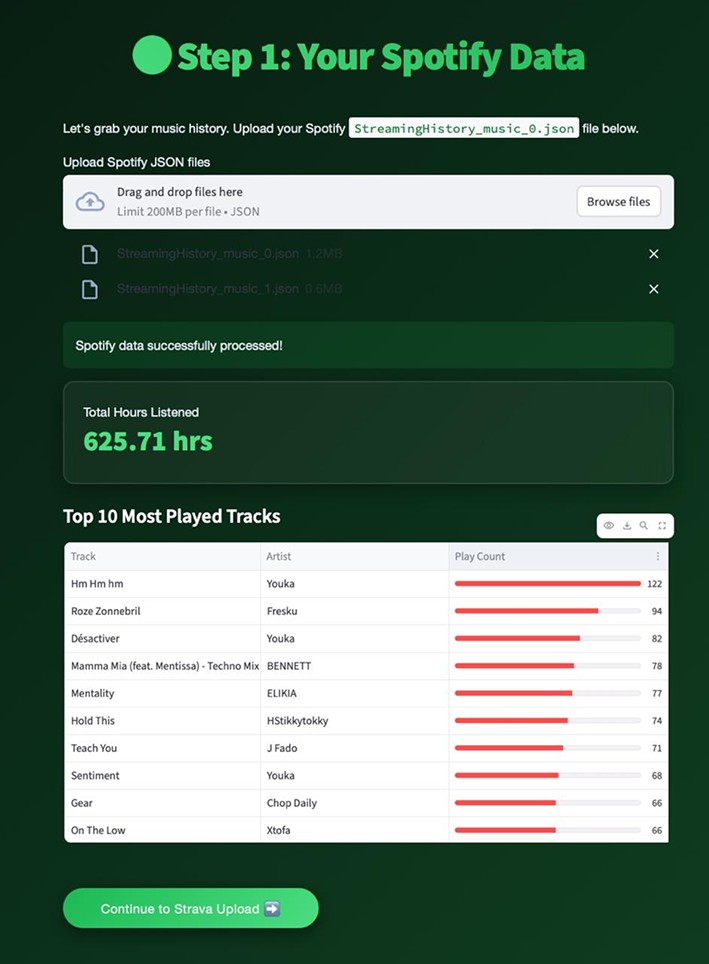Click the 'Fresku' artist cell
Image resolution: width=709 pixels, height=964 pixels.
[x=355, y=611]
